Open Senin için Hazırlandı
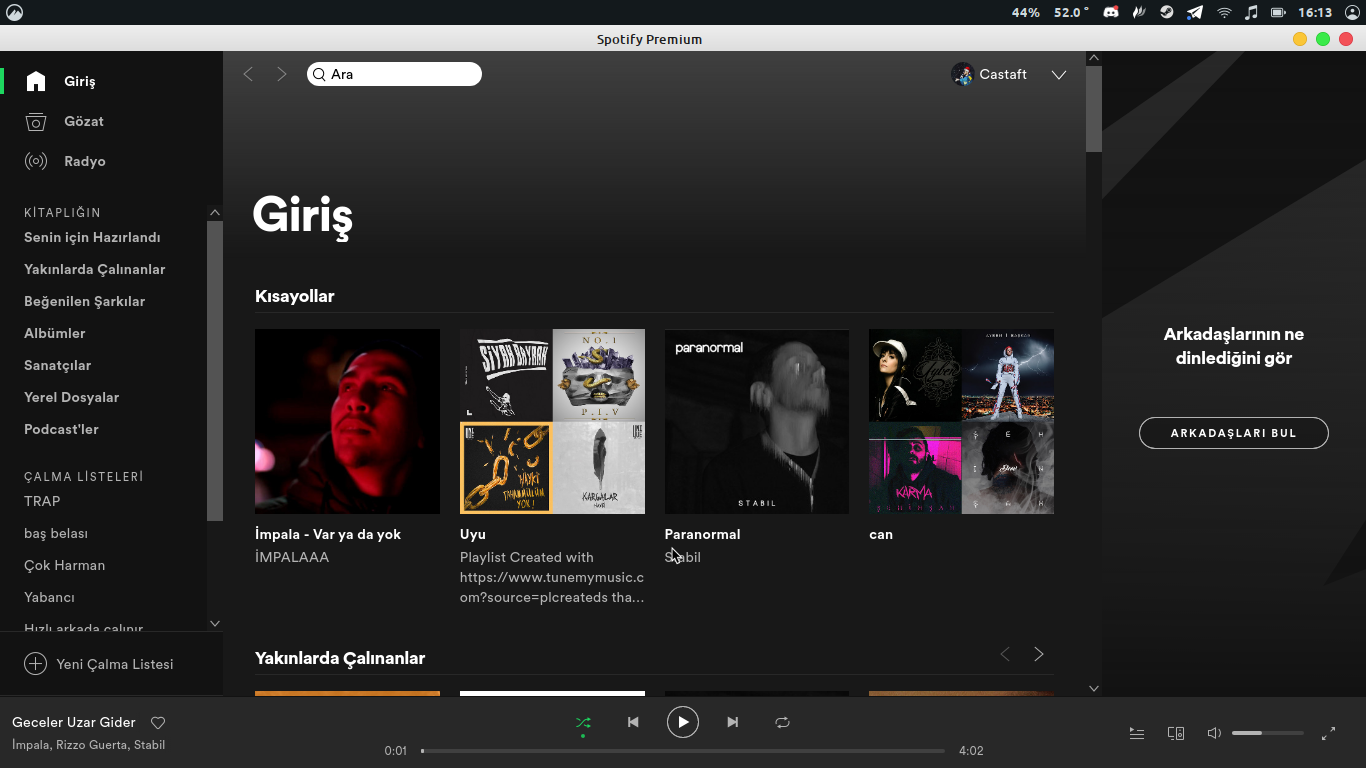 click(x=92, y=237)
